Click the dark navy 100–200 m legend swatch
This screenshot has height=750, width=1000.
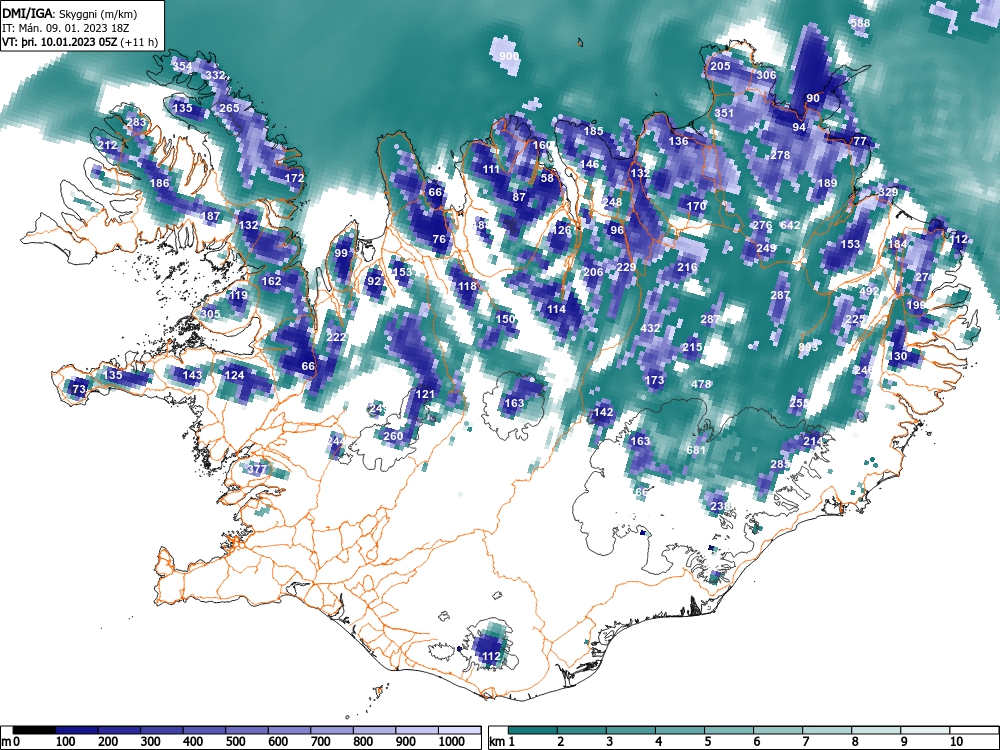click(77, 730)
